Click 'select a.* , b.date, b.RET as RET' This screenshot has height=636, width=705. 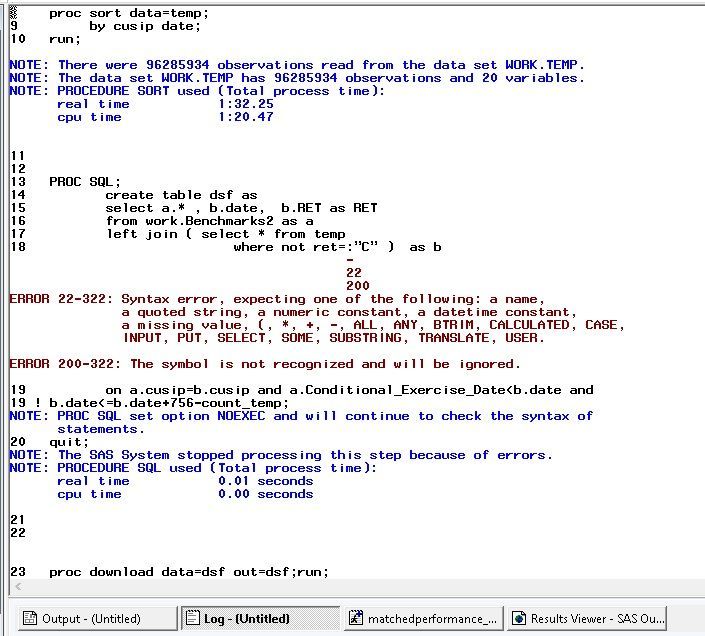tap(241, 208)
